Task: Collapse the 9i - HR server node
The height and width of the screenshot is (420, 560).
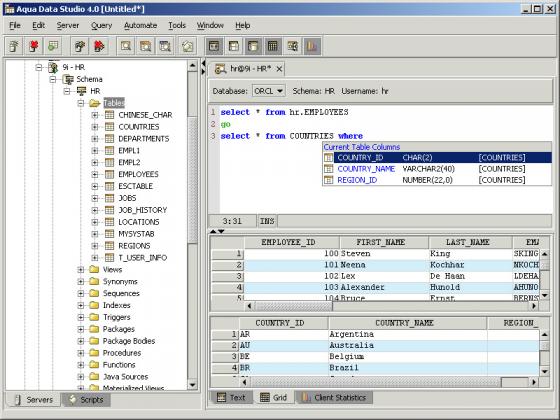Action: click(x=39, y=67)
